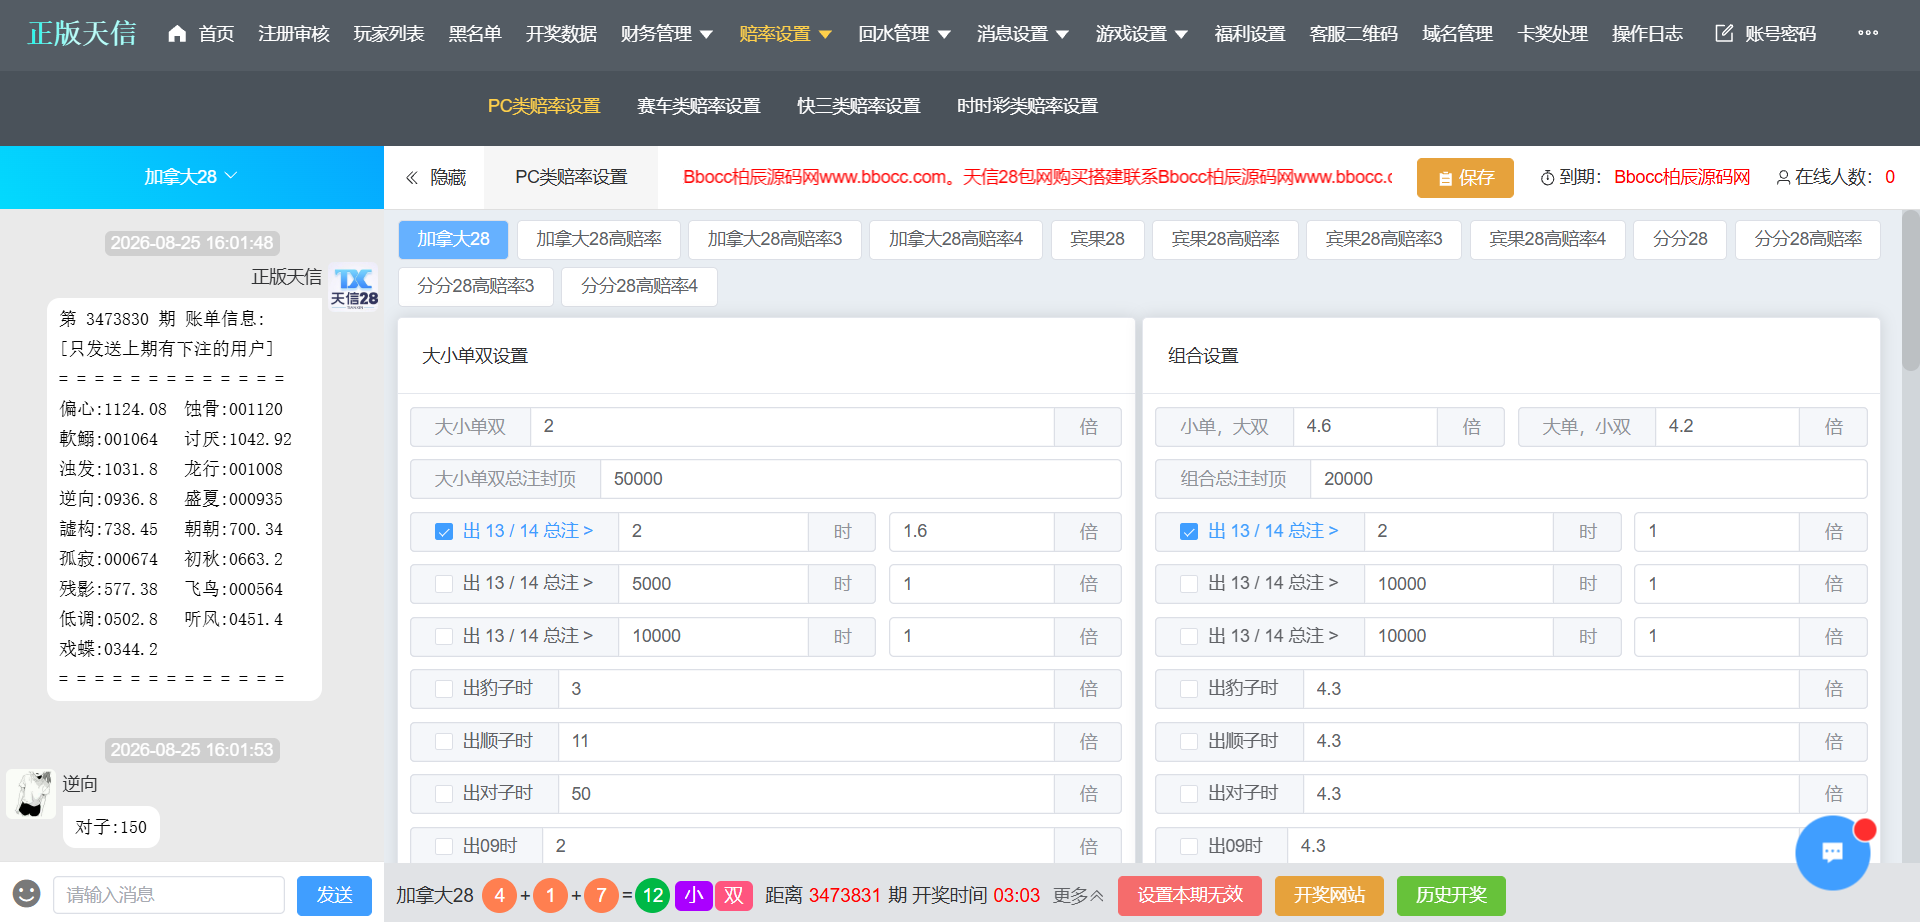This screenshot has height=922, width=1920.
Task: Click the green sum ball 12
Action: (x=653, y=895)
